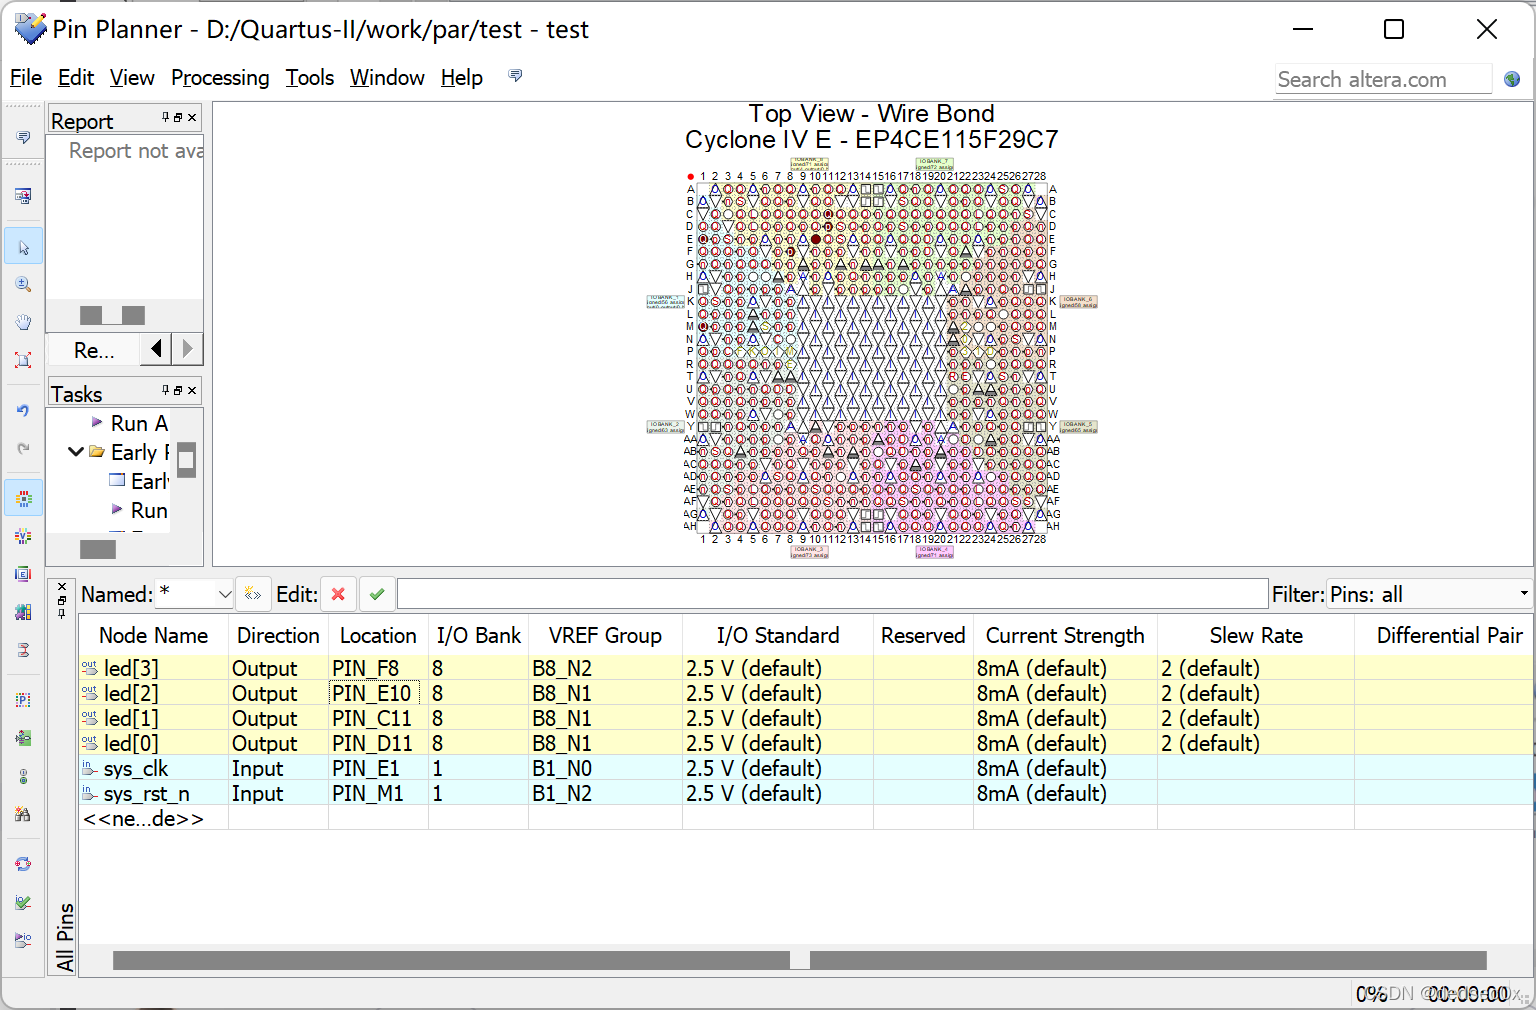Close the Tasks panel
The width and height of the screenshot is (1536, 1010).
pyautogui.click(x=192, y=390)
